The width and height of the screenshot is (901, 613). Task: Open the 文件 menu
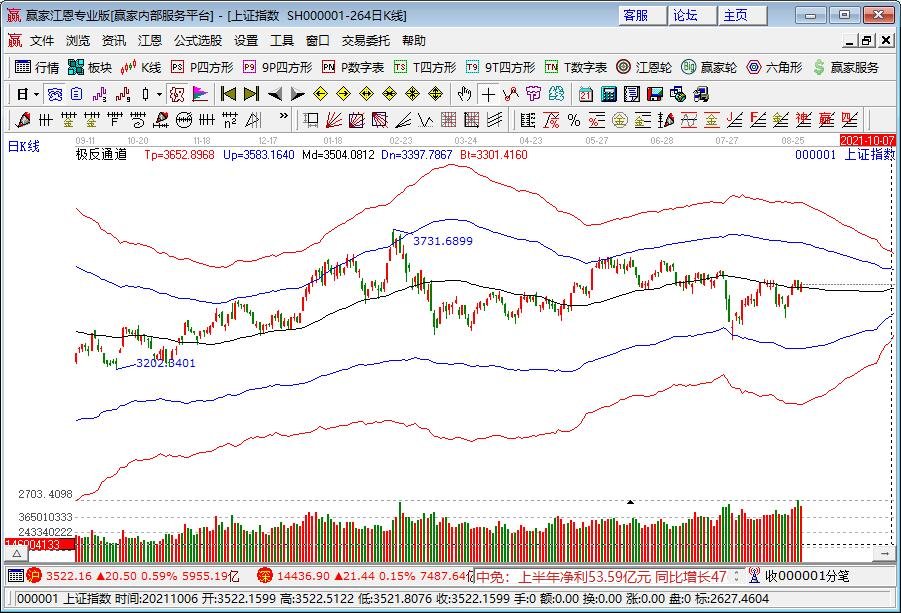click(x=42, y=41)
